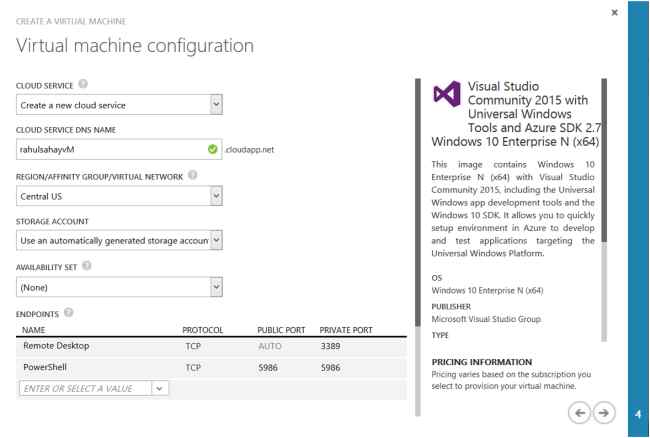Open the Central US region dropdown
Viewport: 650px width, 438px height.
pos(216,196)
